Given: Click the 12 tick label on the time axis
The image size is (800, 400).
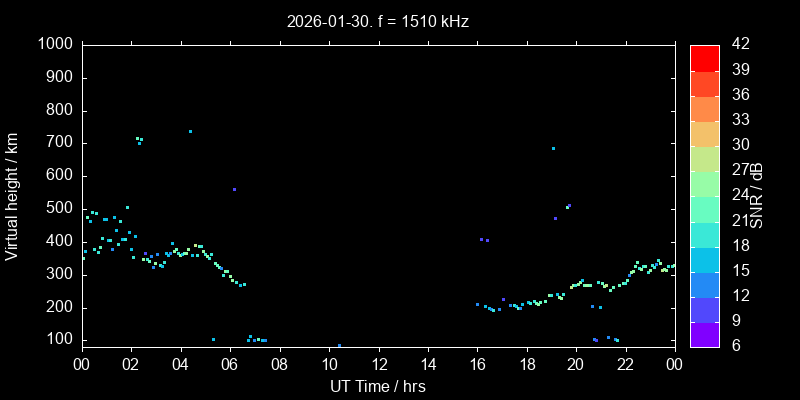Looking at the screenshot, I should pos(378,364).
